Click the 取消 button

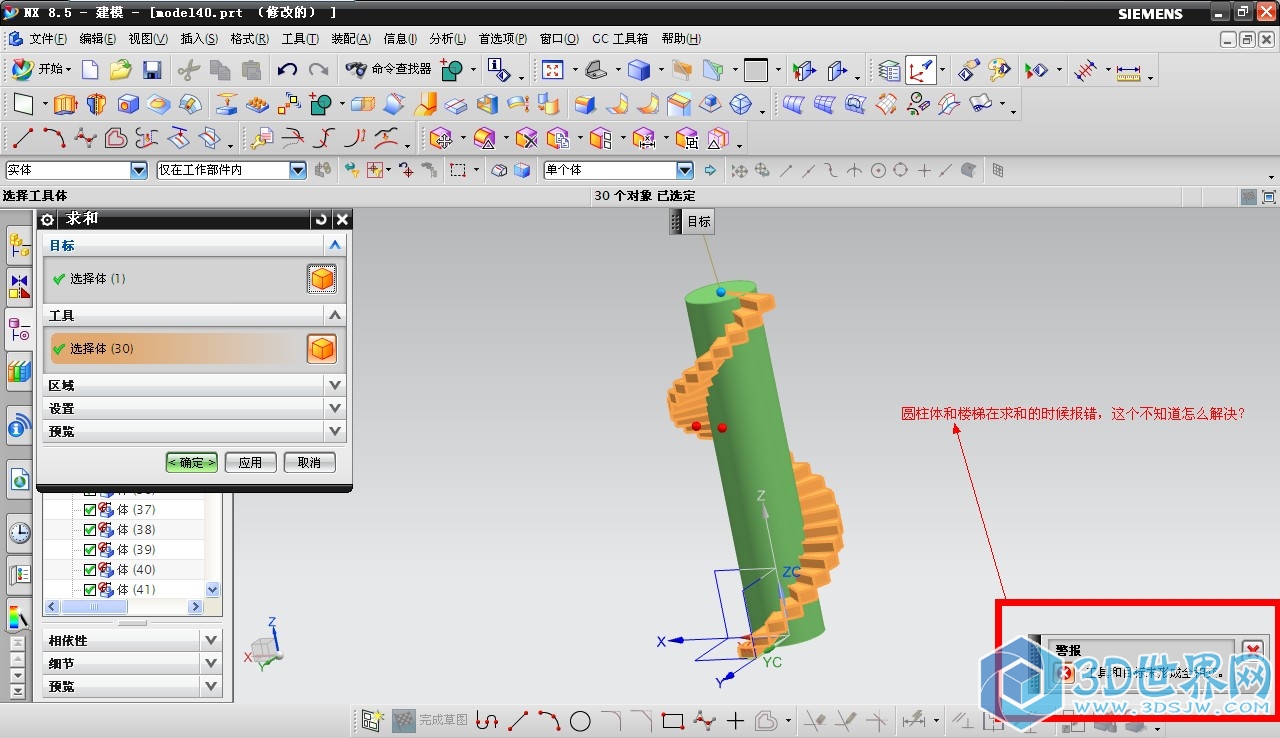tap(310, 463)
